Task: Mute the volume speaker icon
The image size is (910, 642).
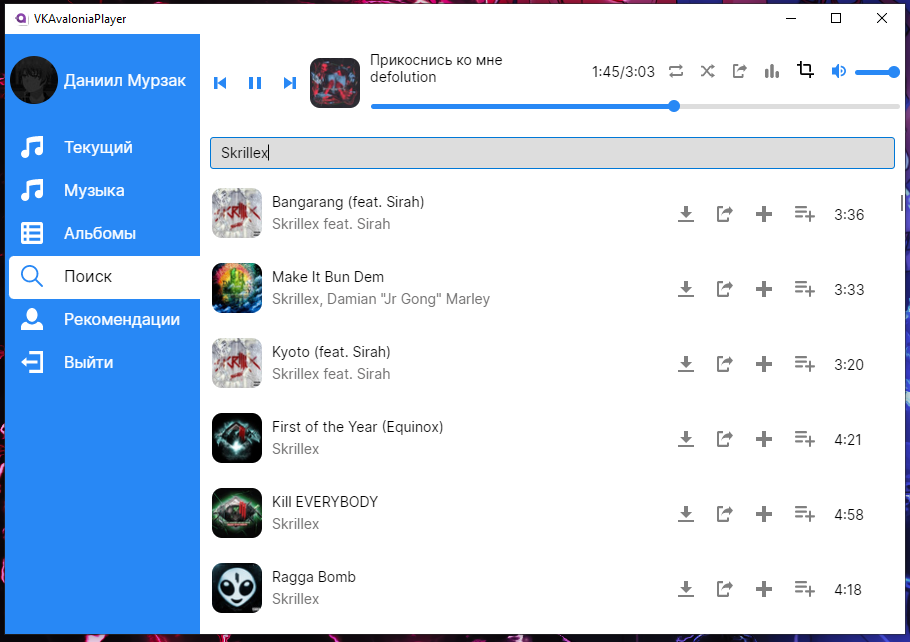Action: point(839,71)
